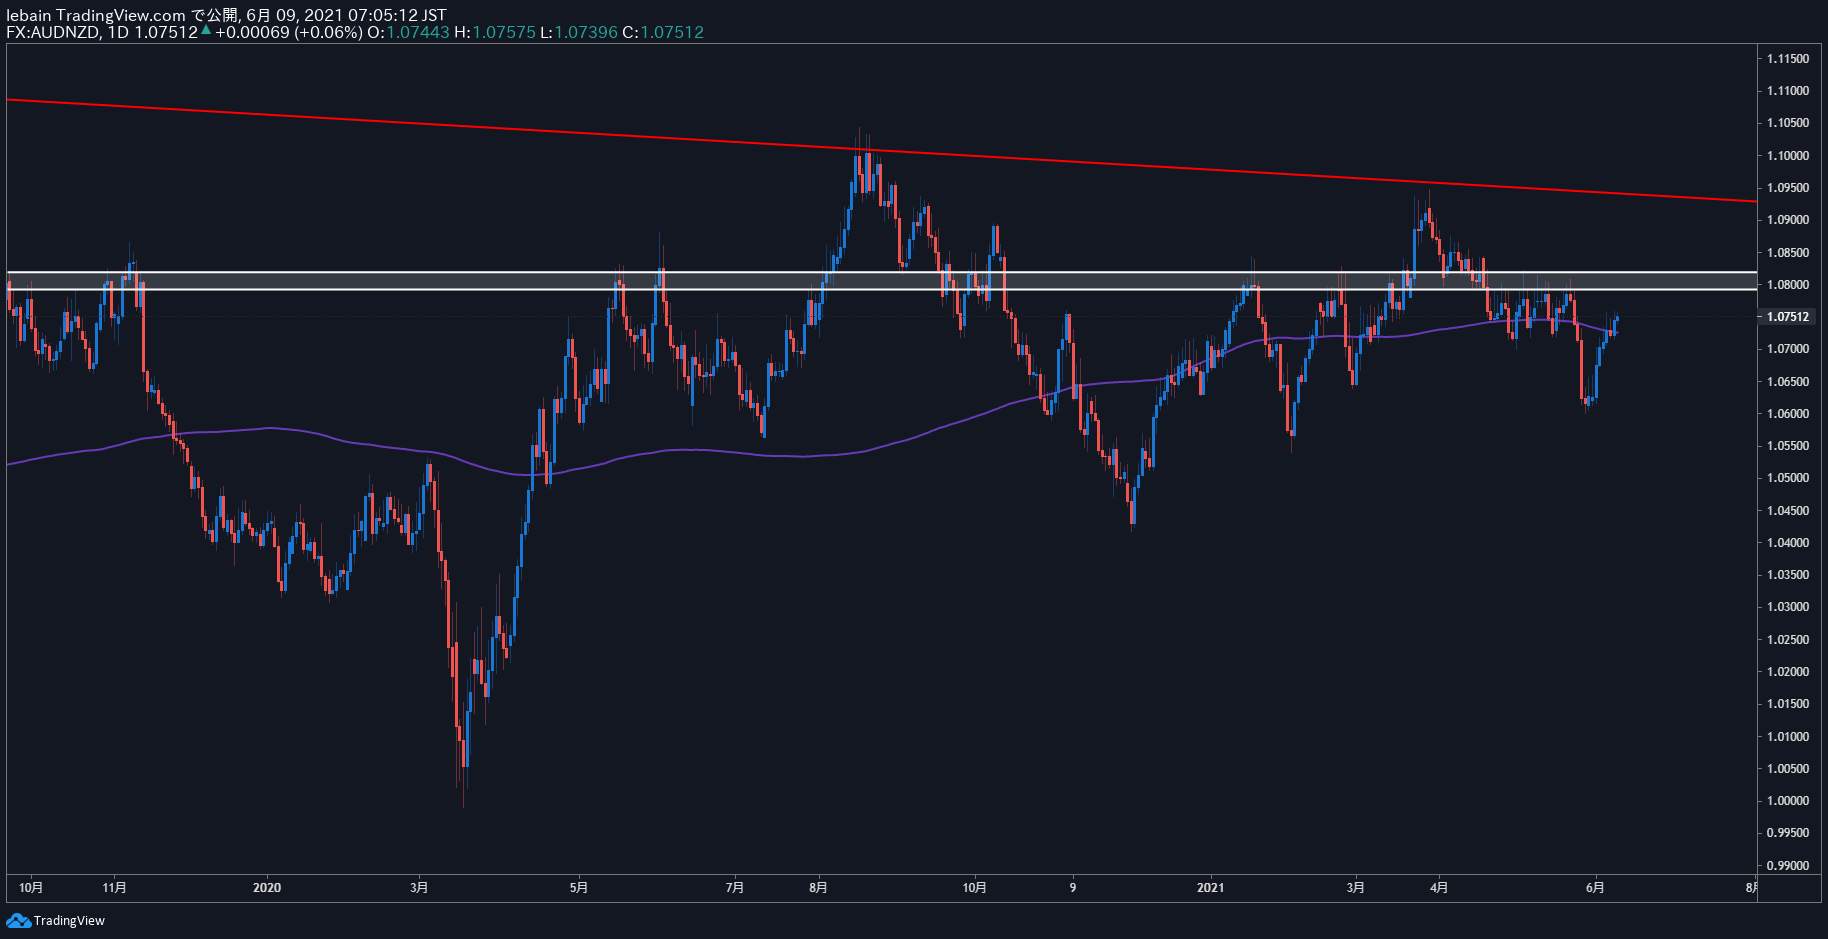Click the open value O:1.07443
Image resolution: width=1828 pixels, height=939 pixels.
click(x=408, y=32)
